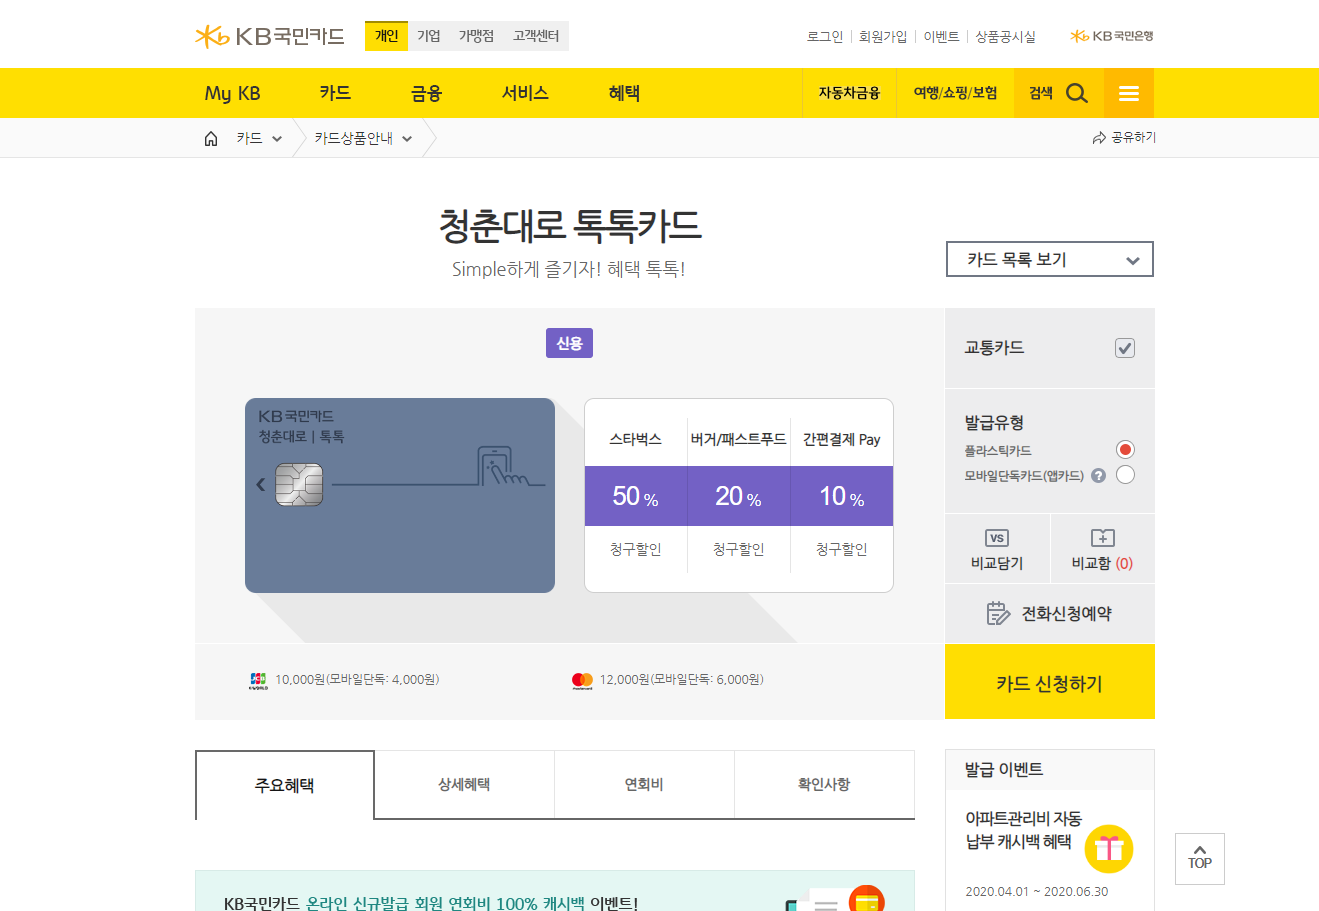Switch to the 상세혜택 tab
Screen dimensions: 1319x911
pos(464,785)
